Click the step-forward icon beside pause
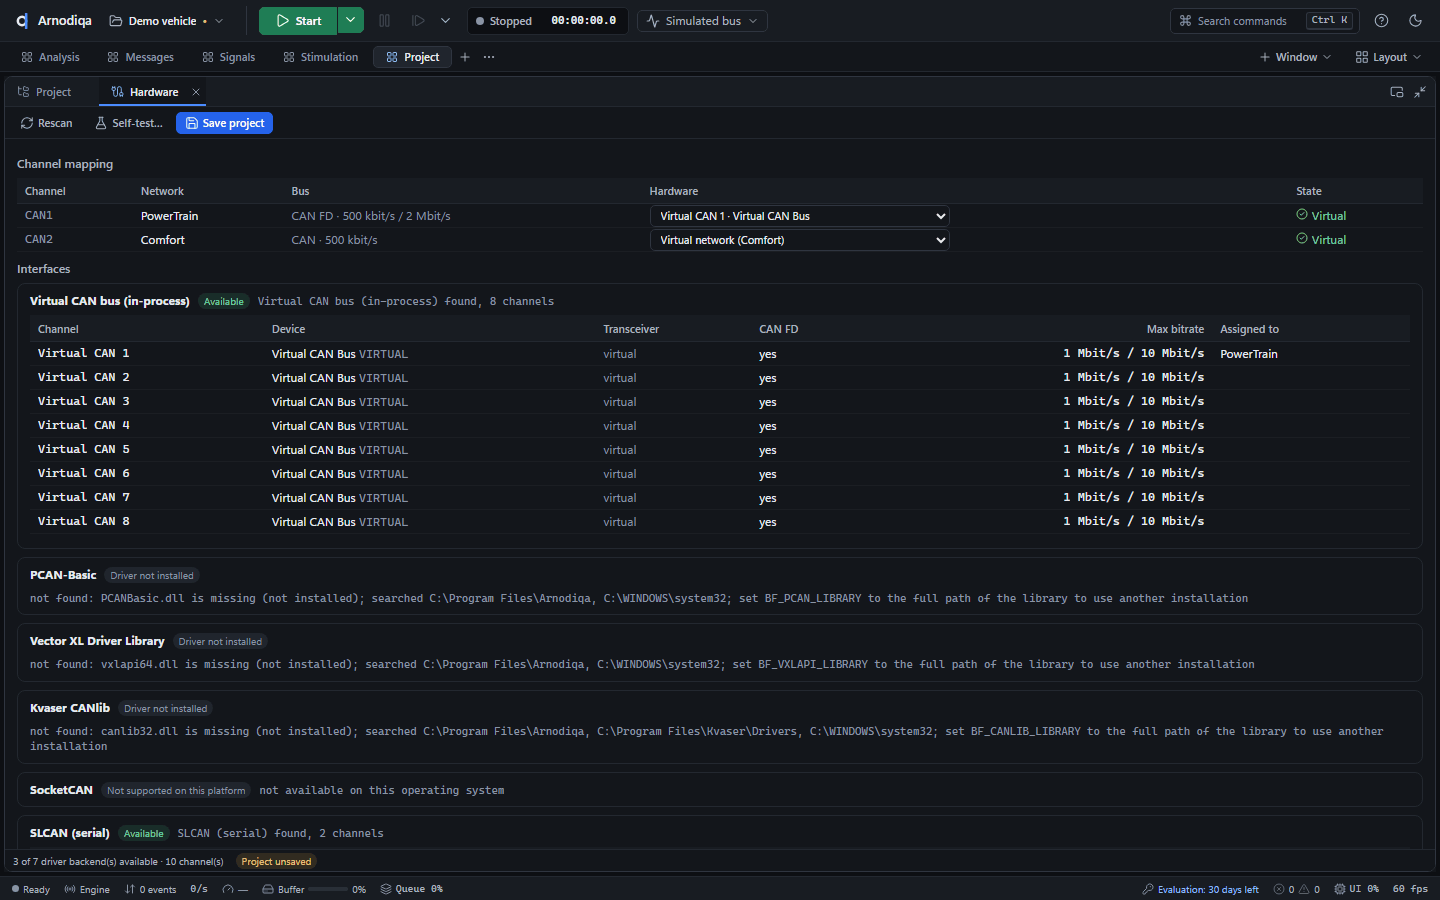Screen dimensions: 1440x900 [418, 21]
